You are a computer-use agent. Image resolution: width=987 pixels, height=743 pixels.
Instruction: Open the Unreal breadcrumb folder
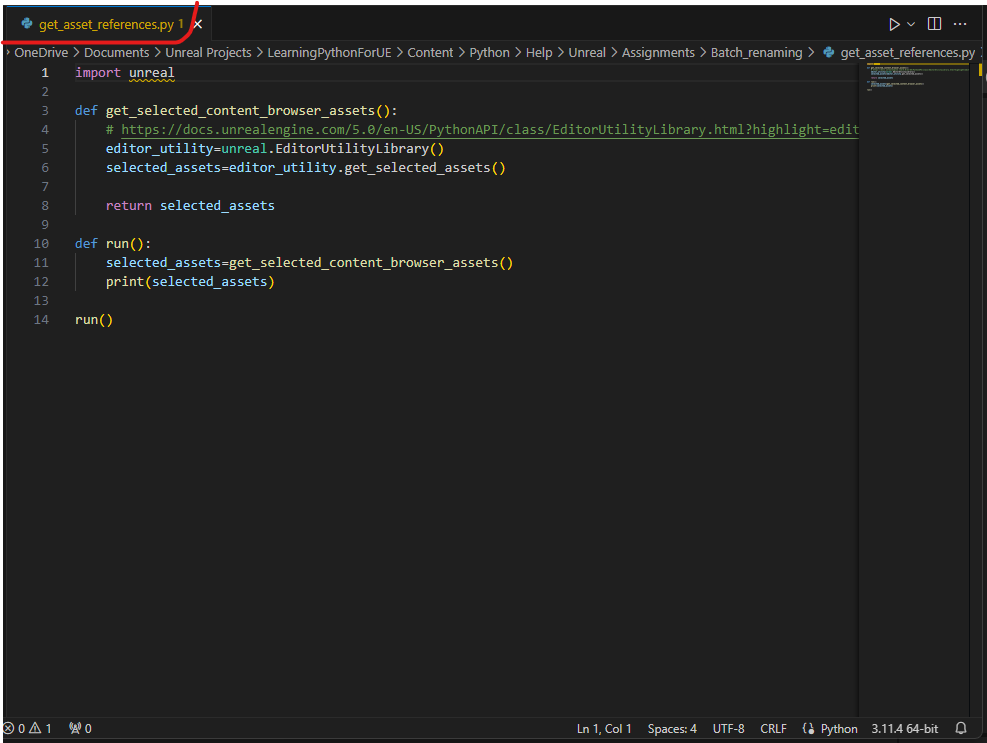[587, 53]
